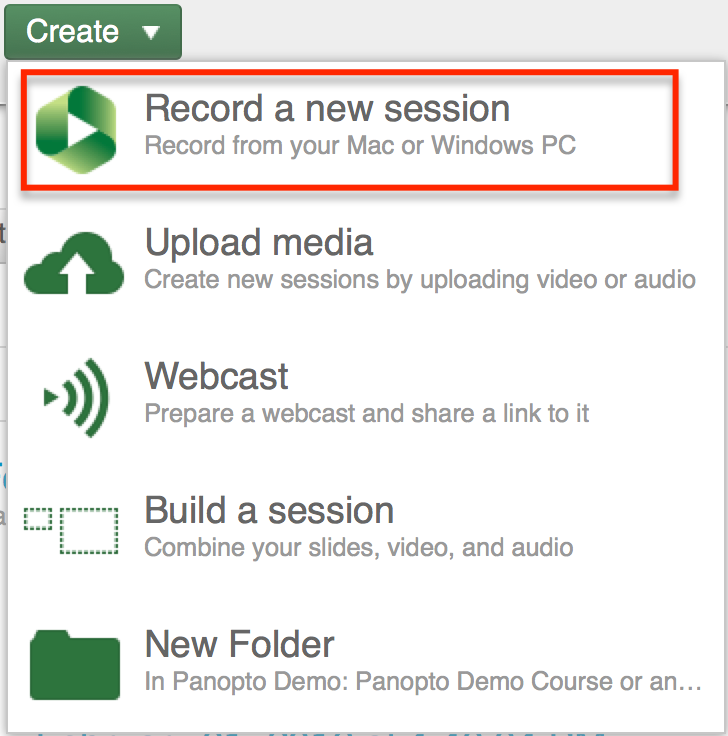
Task: Click the Panopto green play logo icon
Action: (75, 128)
